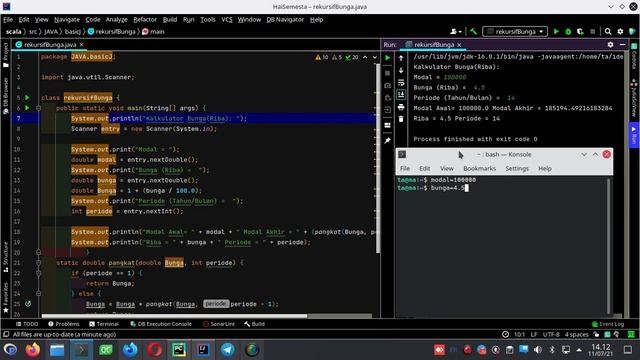Click recursive call gutter icon on line 25
The width and height of the screenshot is (640, 360).
pos(28,304)
